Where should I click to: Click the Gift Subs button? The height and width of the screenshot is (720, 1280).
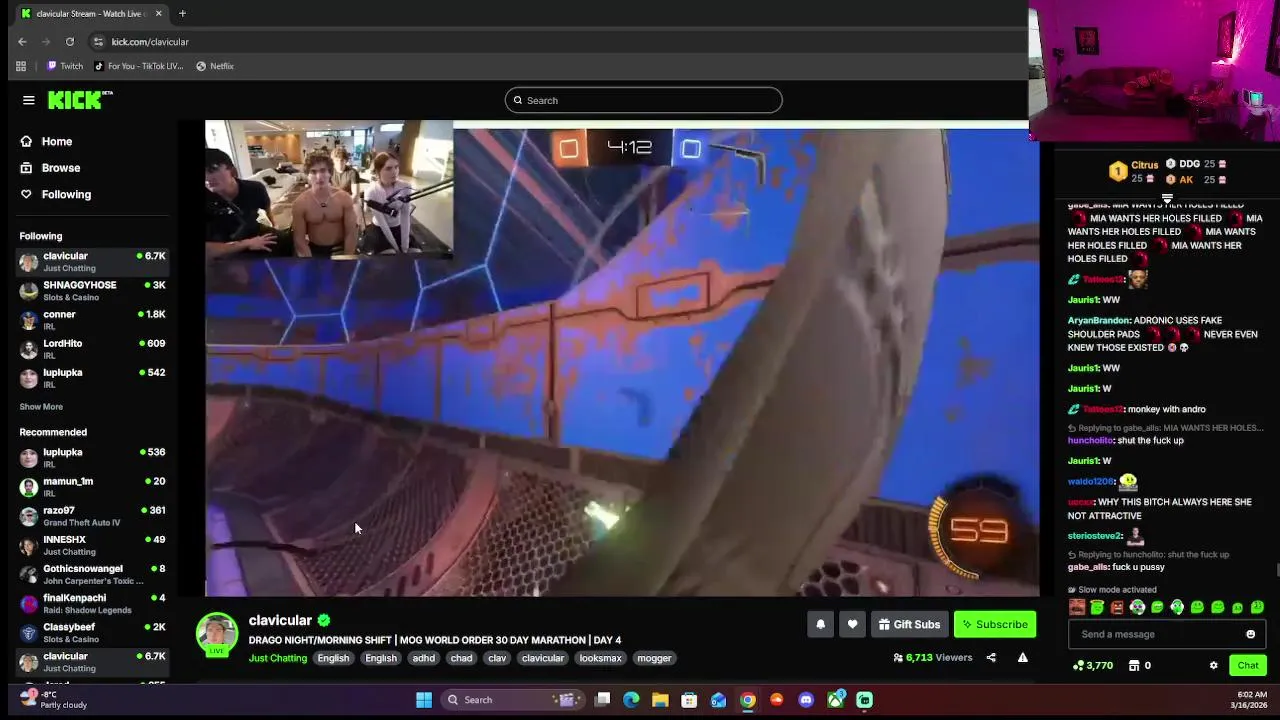click(909, 624)
